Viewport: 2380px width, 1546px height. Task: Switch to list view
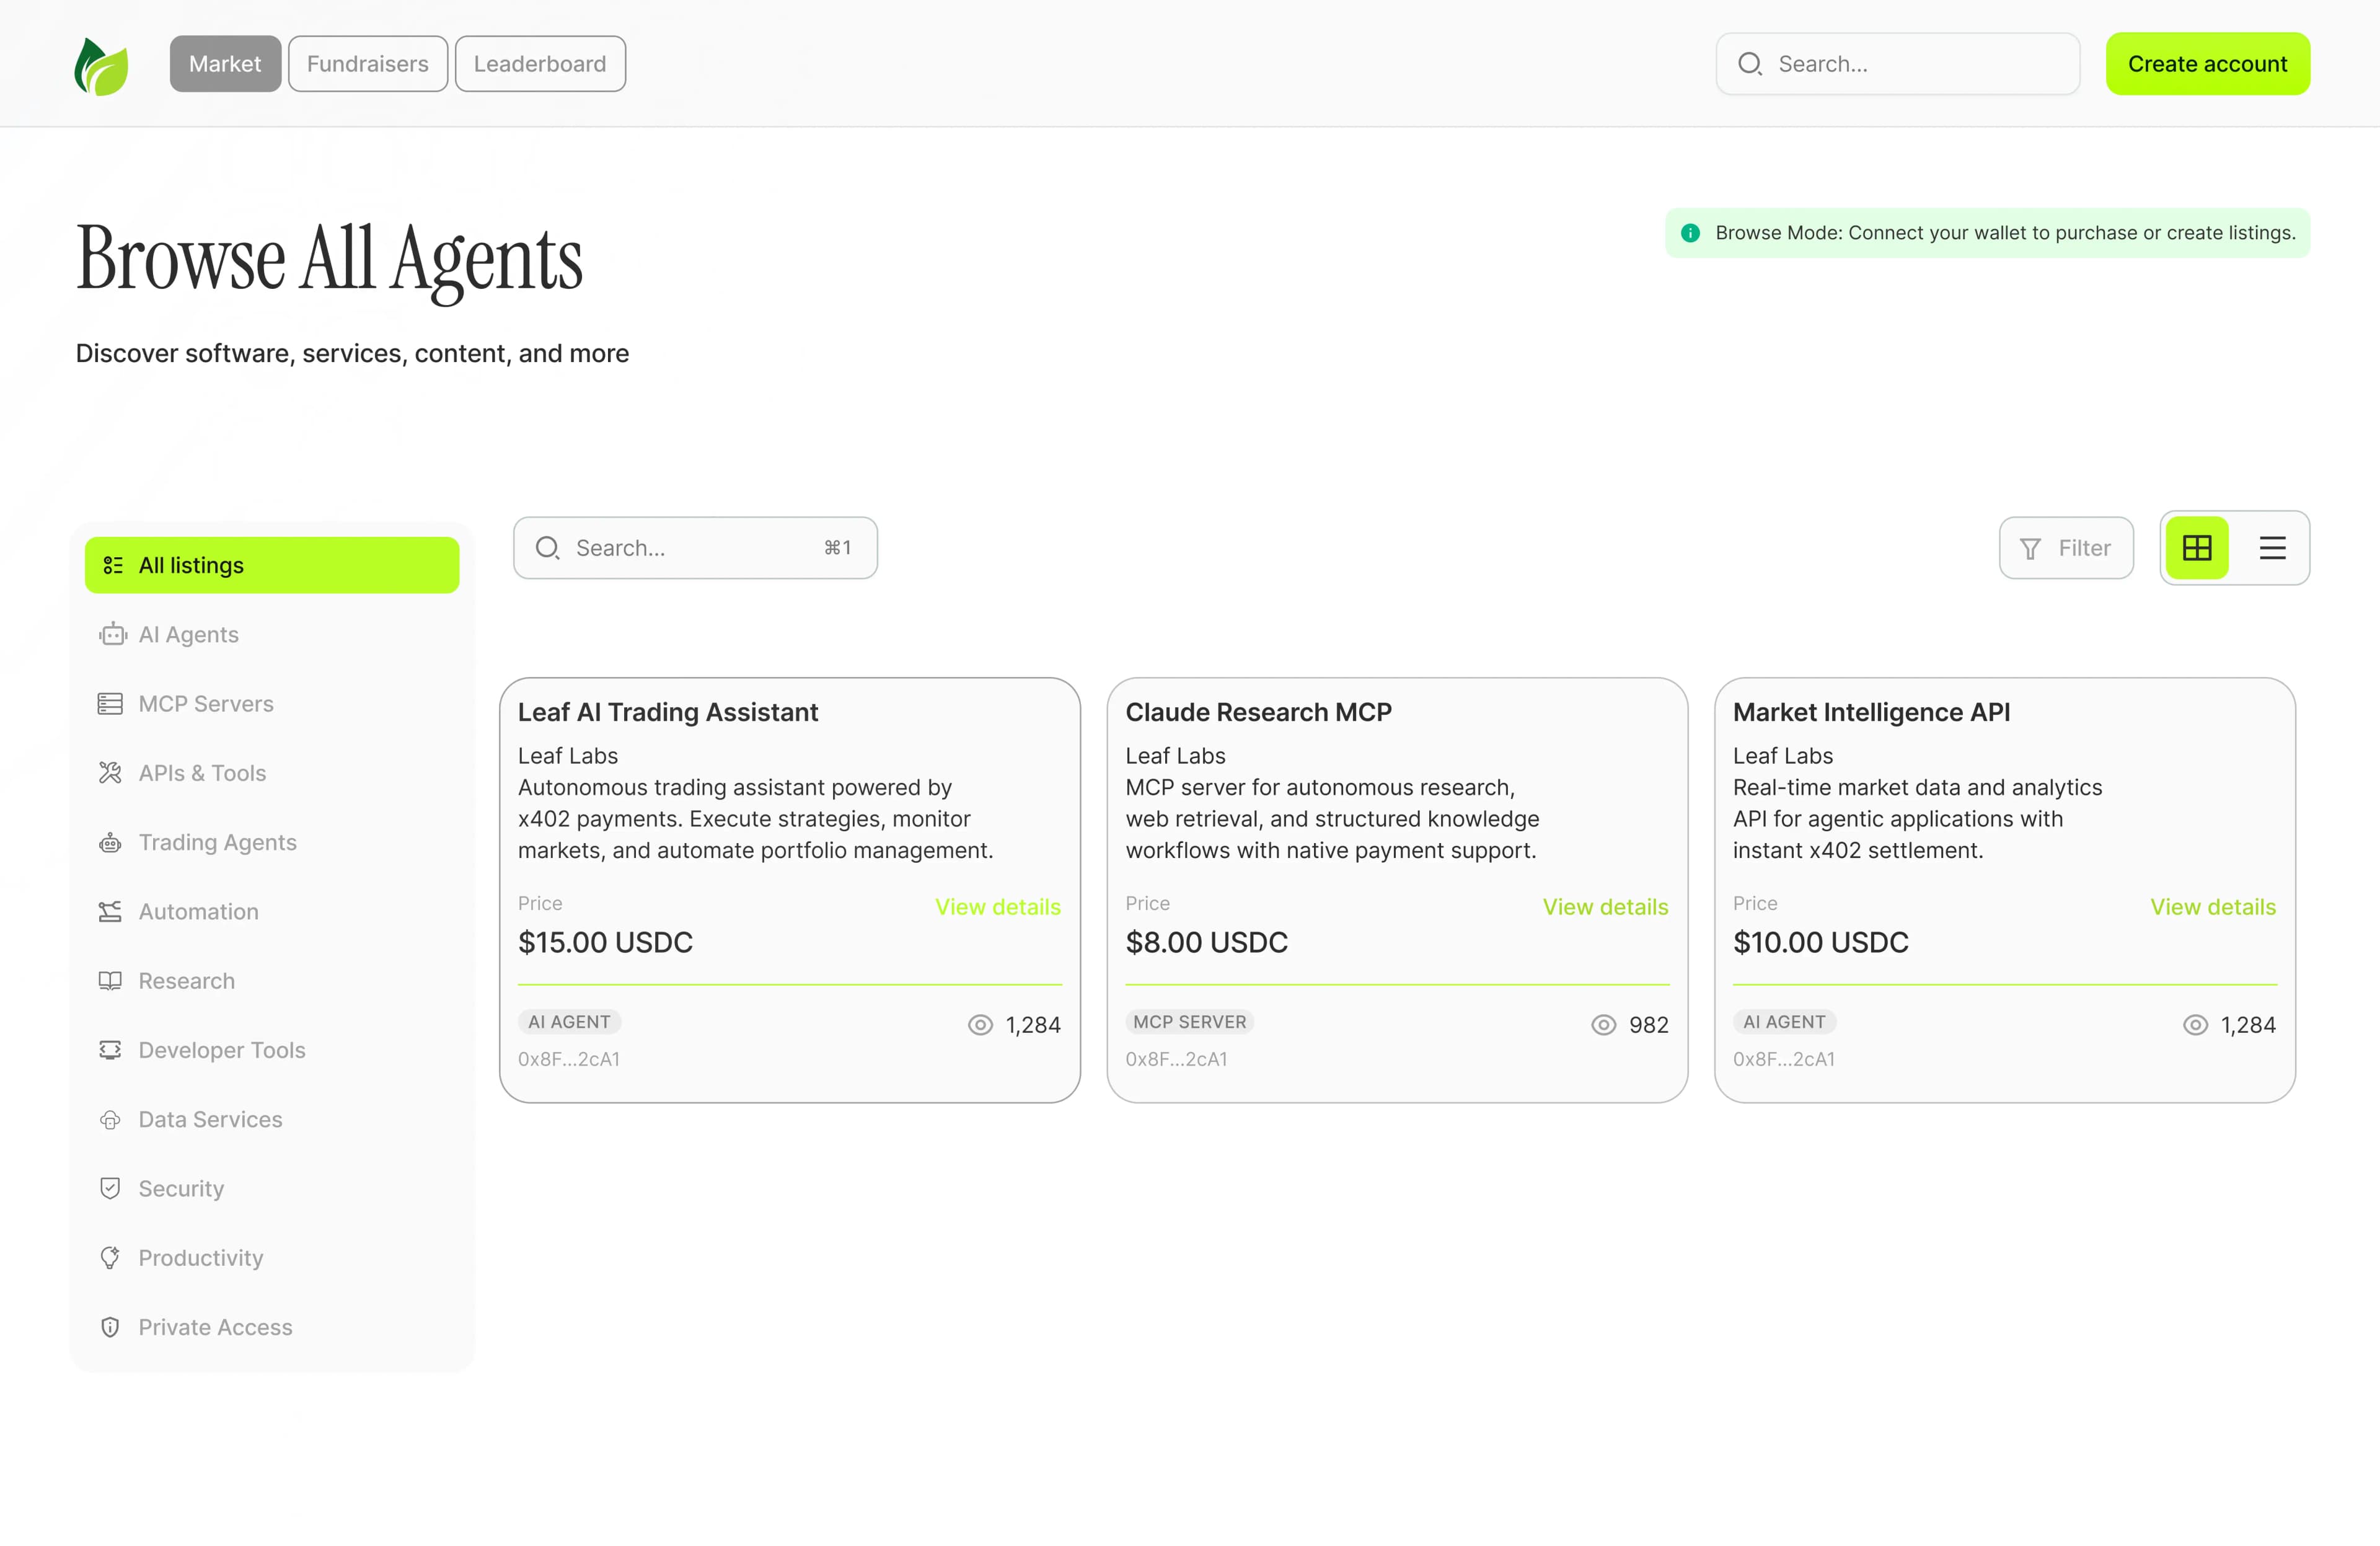2272,548
